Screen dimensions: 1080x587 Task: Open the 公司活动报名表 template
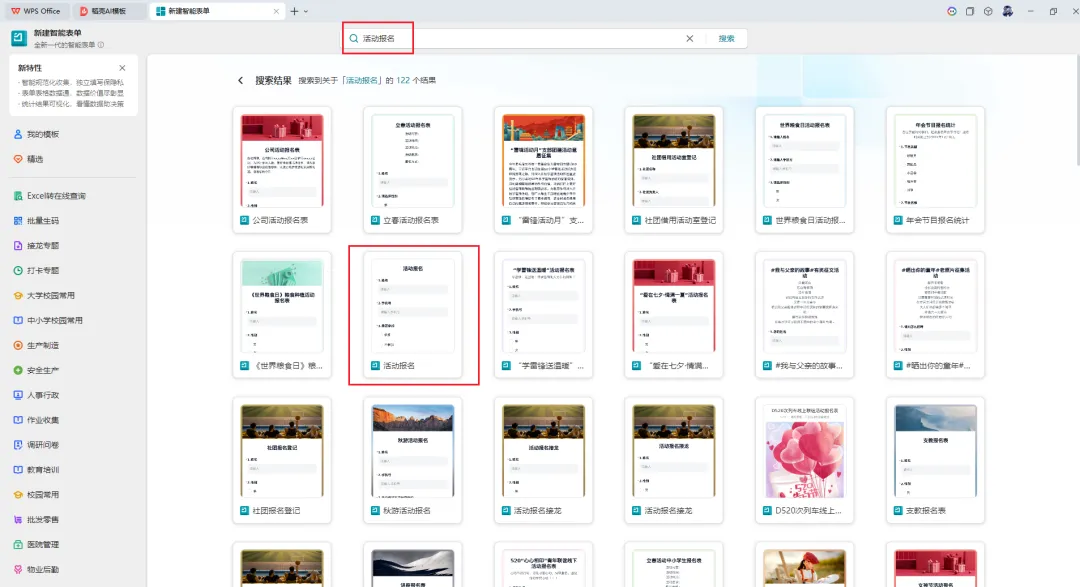282,169
